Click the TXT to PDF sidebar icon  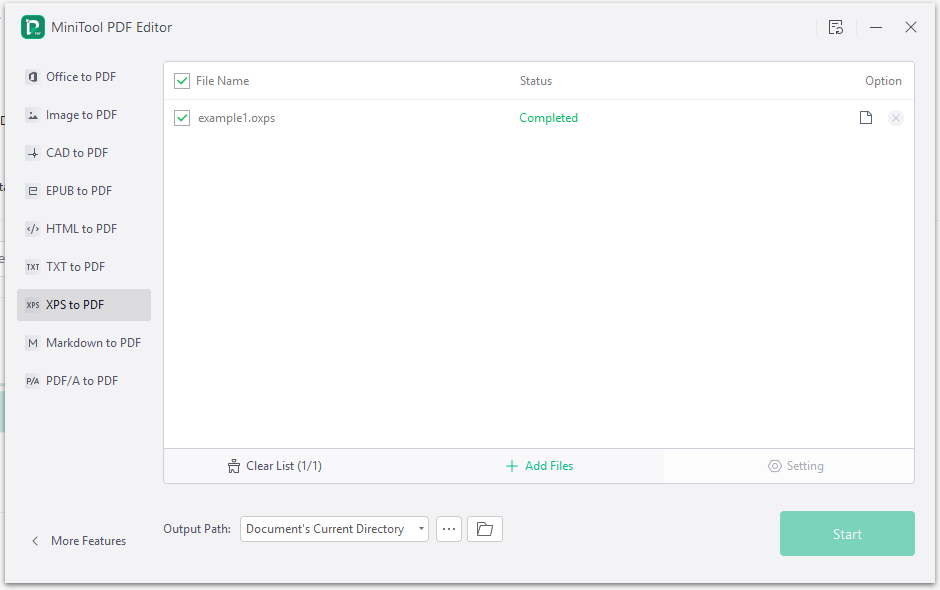[33, 267]
